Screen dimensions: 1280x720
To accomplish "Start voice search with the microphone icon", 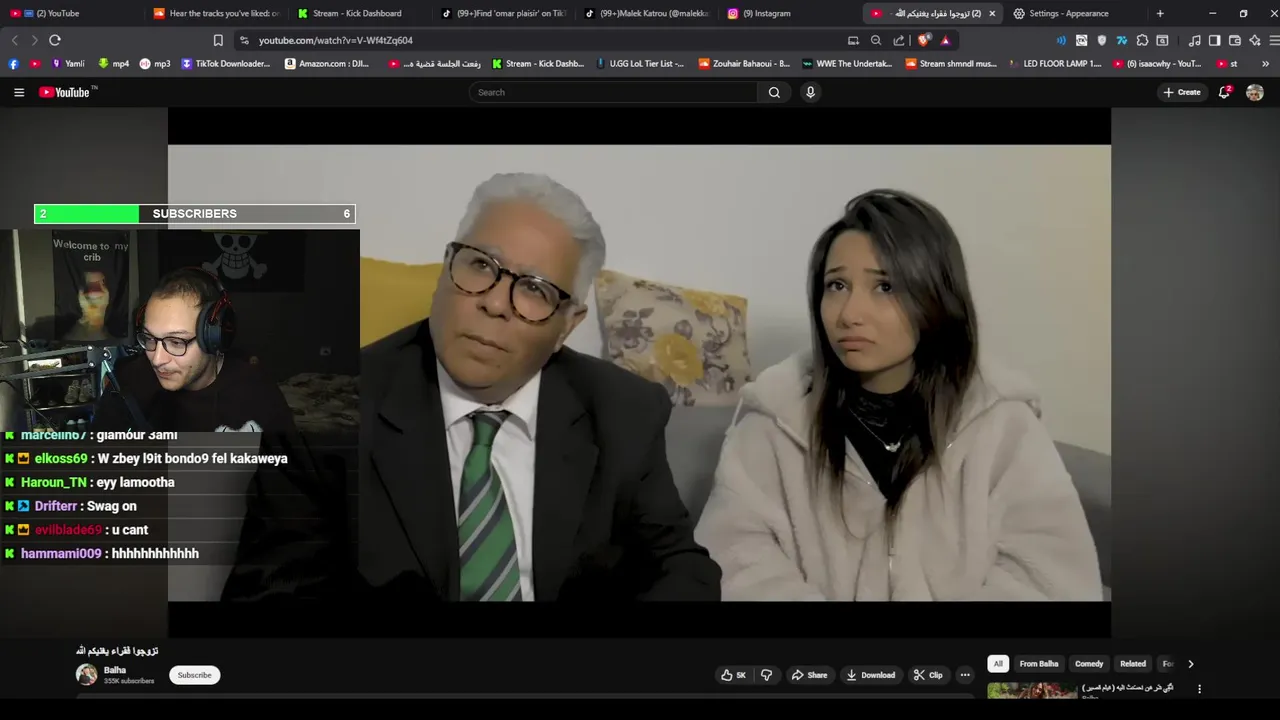I will click(810, 92).
